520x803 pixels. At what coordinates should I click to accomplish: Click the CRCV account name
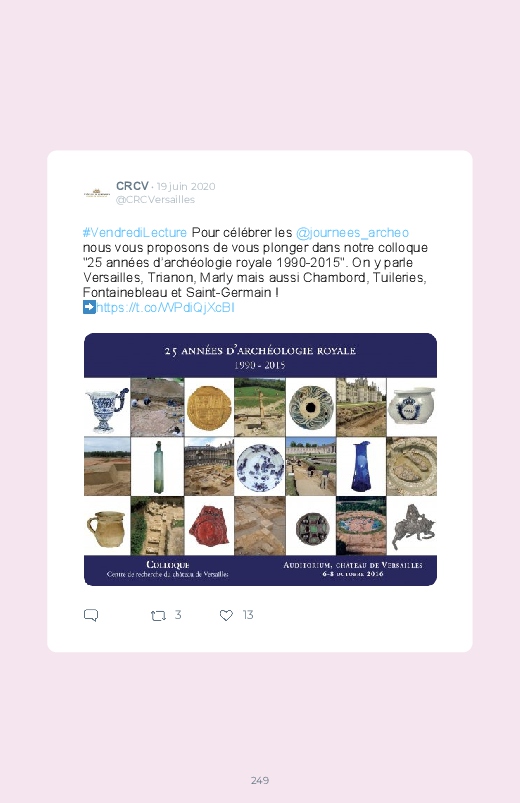pyautogui.click(x=132, y=186)
